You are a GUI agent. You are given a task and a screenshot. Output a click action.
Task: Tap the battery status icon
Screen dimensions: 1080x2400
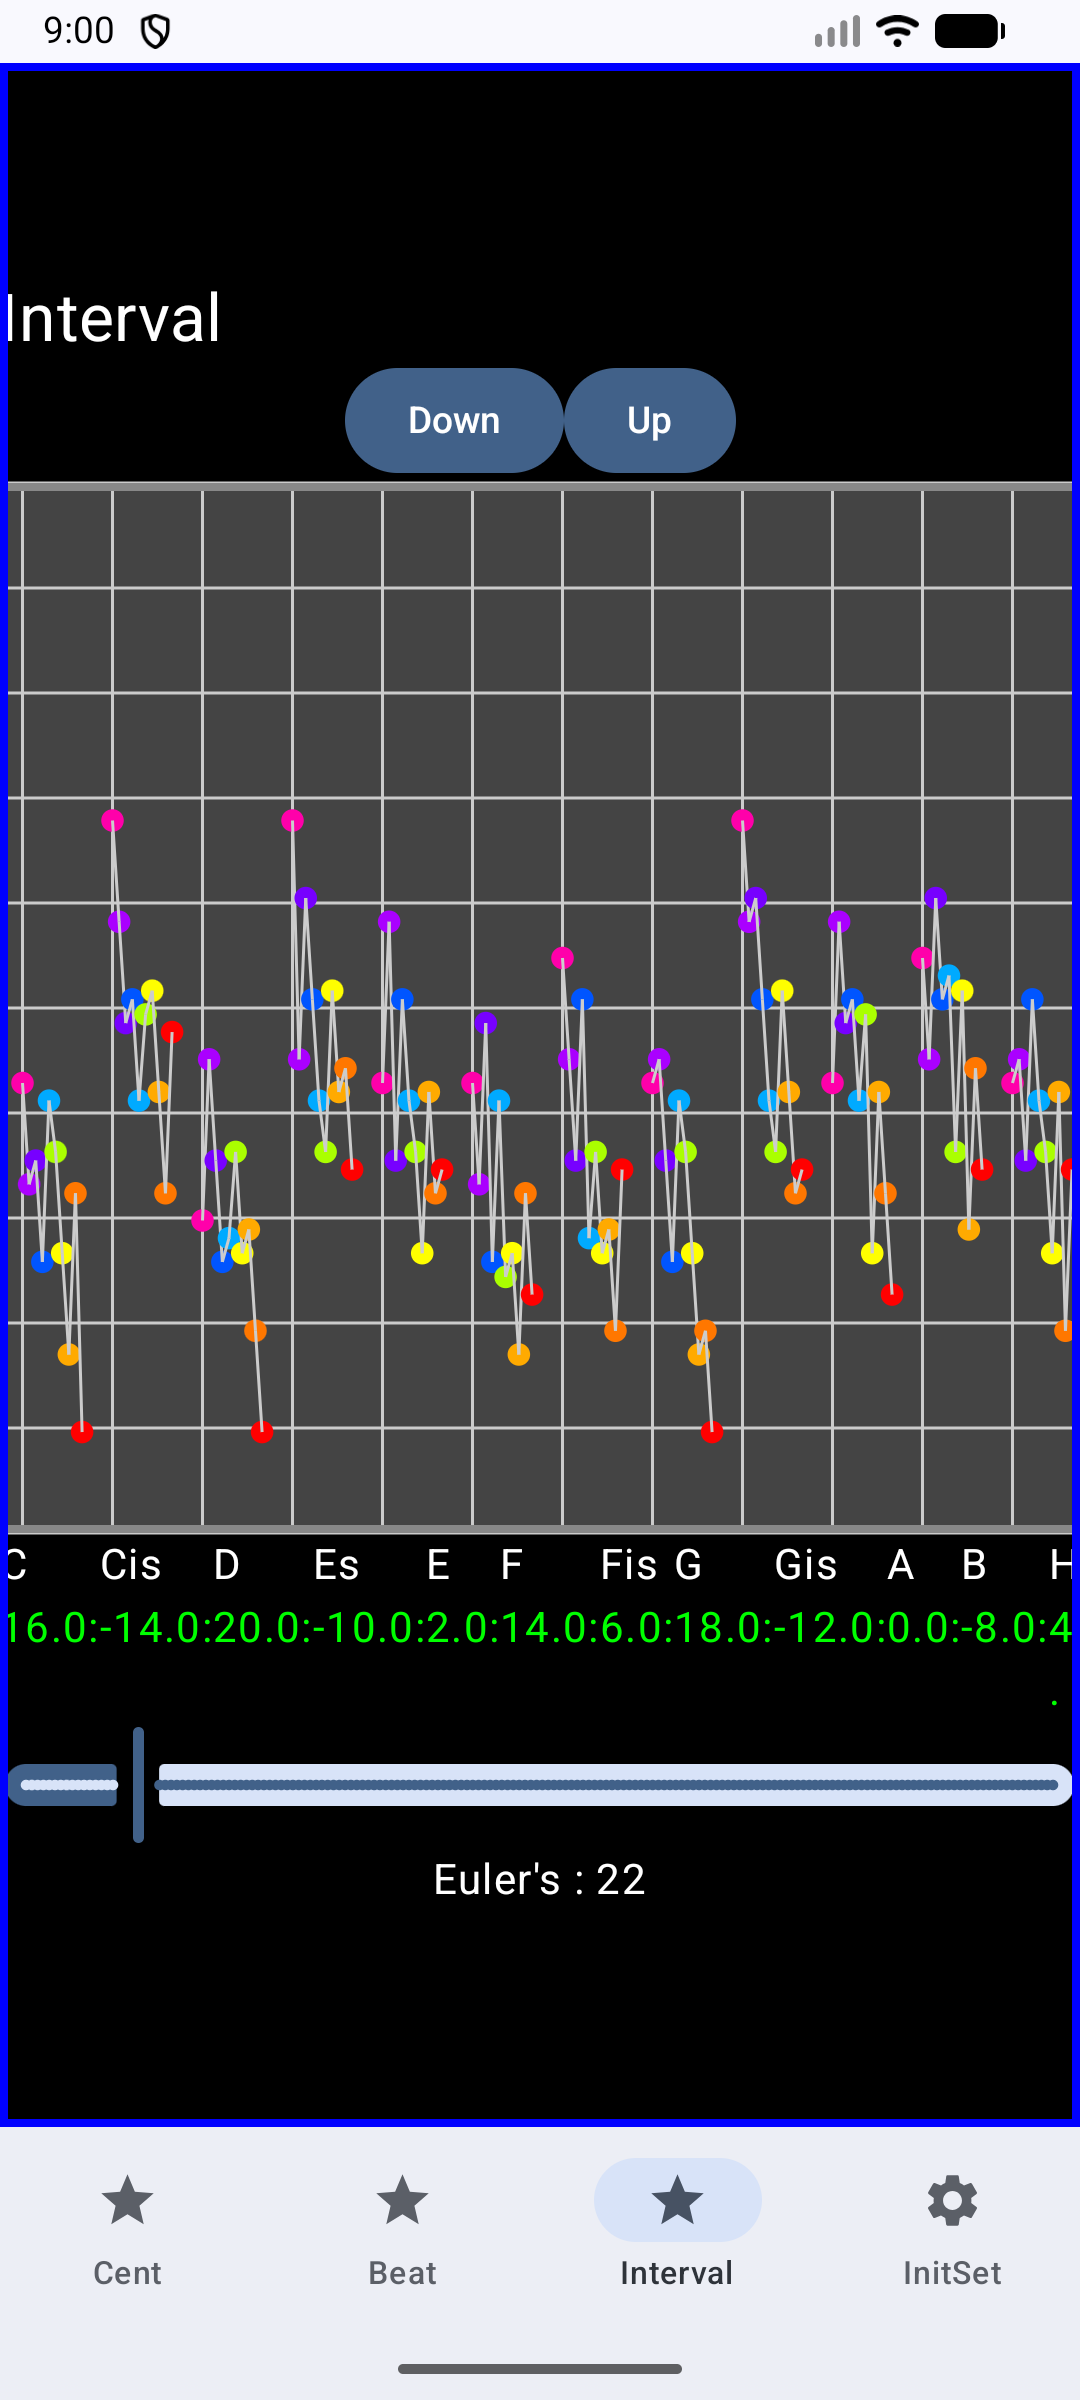pyautogui.click(x=969, y=31)
